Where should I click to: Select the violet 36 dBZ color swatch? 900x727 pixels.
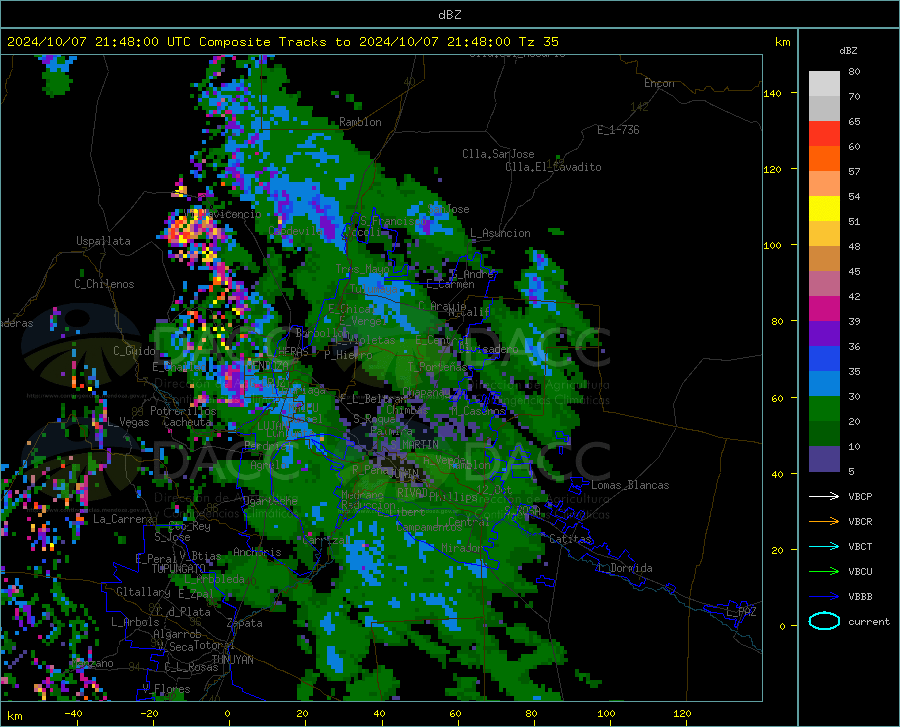824,334
